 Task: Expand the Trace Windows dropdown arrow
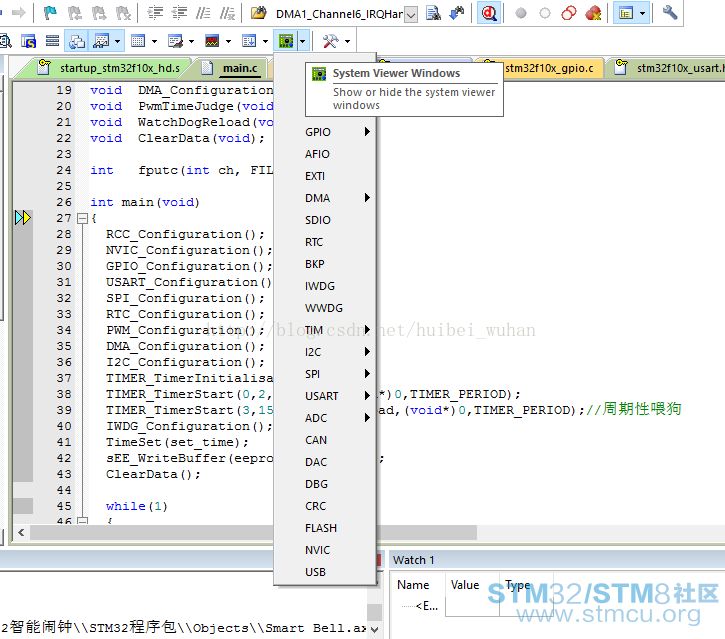(x=265, y=42)
